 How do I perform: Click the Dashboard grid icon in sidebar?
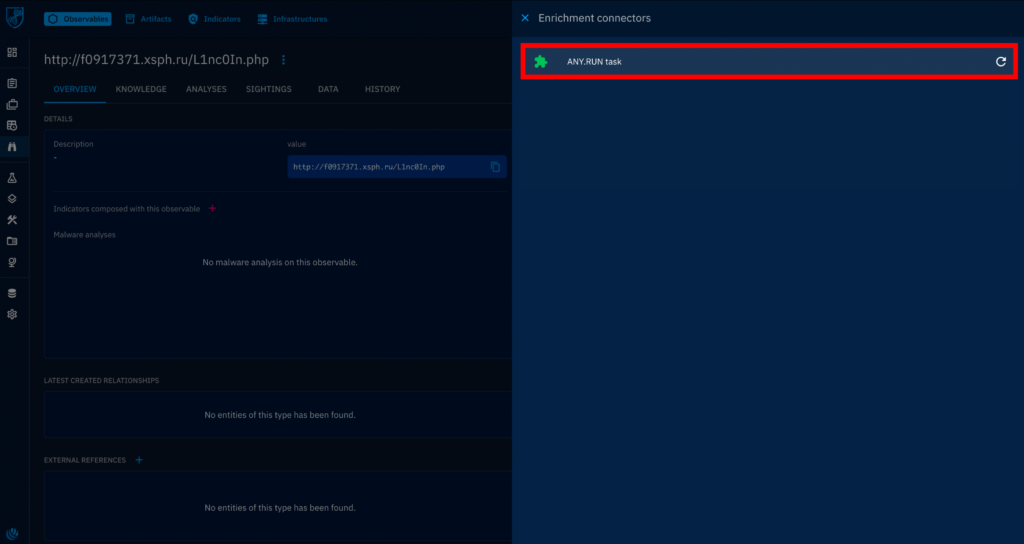tap(12, 52)
